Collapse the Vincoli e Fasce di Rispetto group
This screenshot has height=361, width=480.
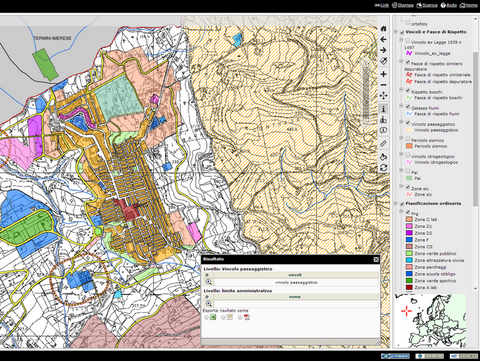coord(396,32)
